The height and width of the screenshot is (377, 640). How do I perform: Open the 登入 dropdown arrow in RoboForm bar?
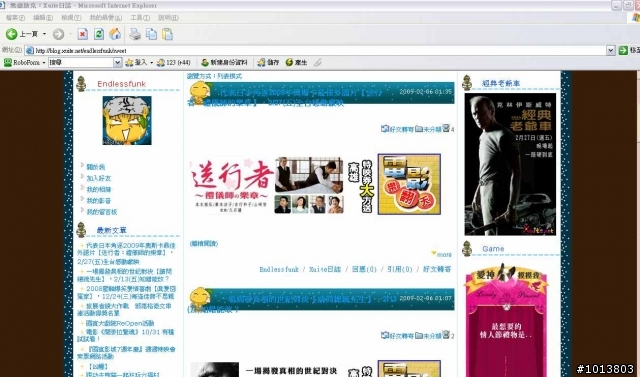coord(151,63)
